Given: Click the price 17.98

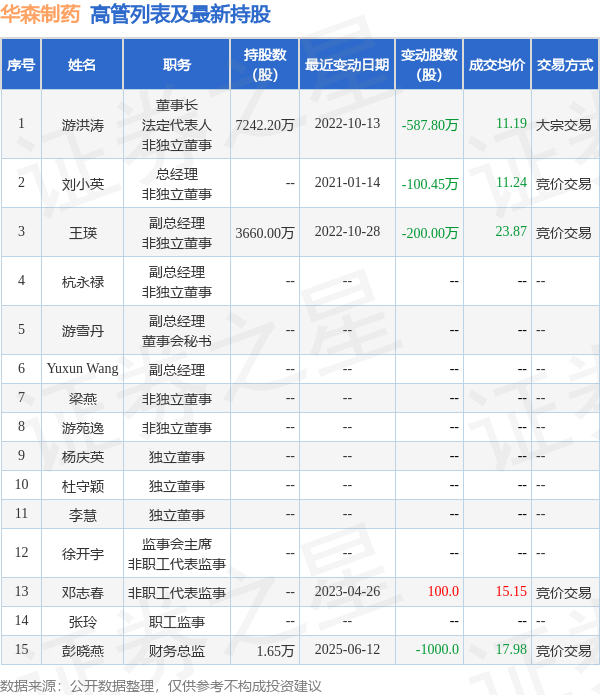Looking at the screenshot, I should tap(511, 649).
